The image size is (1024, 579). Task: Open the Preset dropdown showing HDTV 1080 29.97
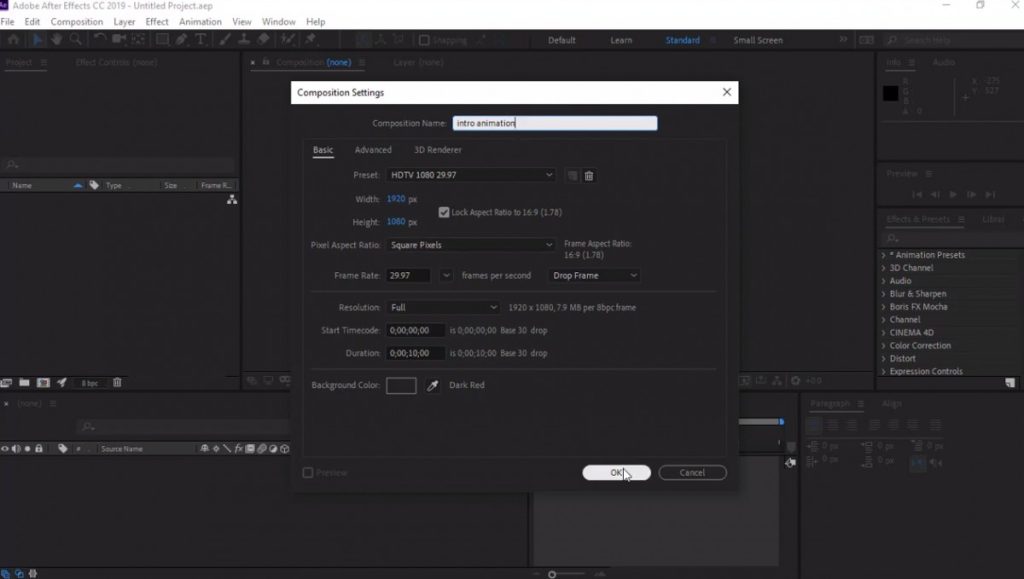[470, 175]
